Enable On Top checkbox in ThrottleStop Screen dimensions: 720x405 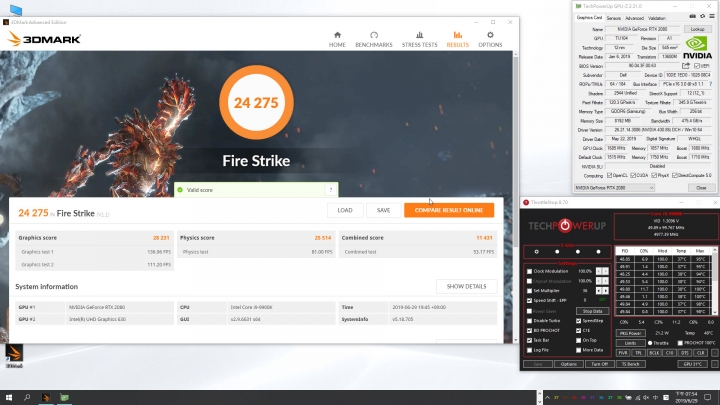pos(579,340)
